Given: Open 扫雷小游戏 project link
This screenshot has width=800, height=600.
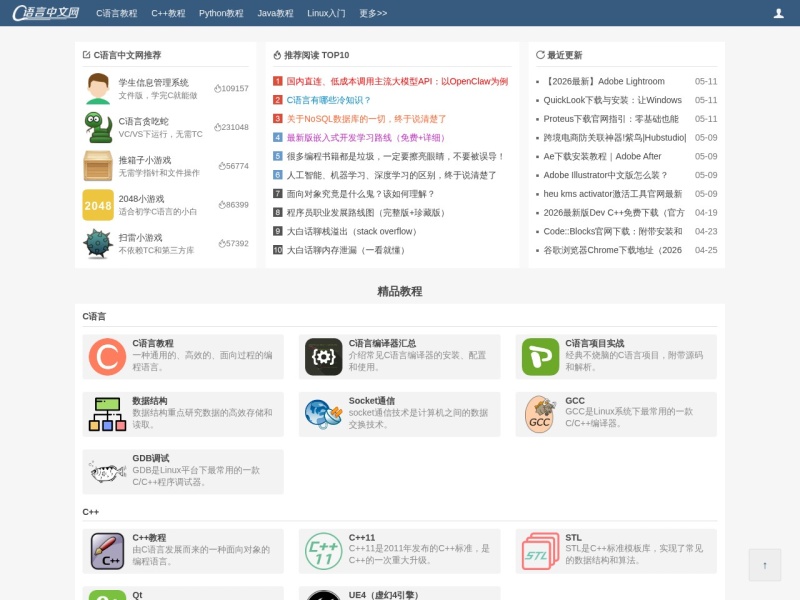Looking at the screenshot, I should pos(140,237).
